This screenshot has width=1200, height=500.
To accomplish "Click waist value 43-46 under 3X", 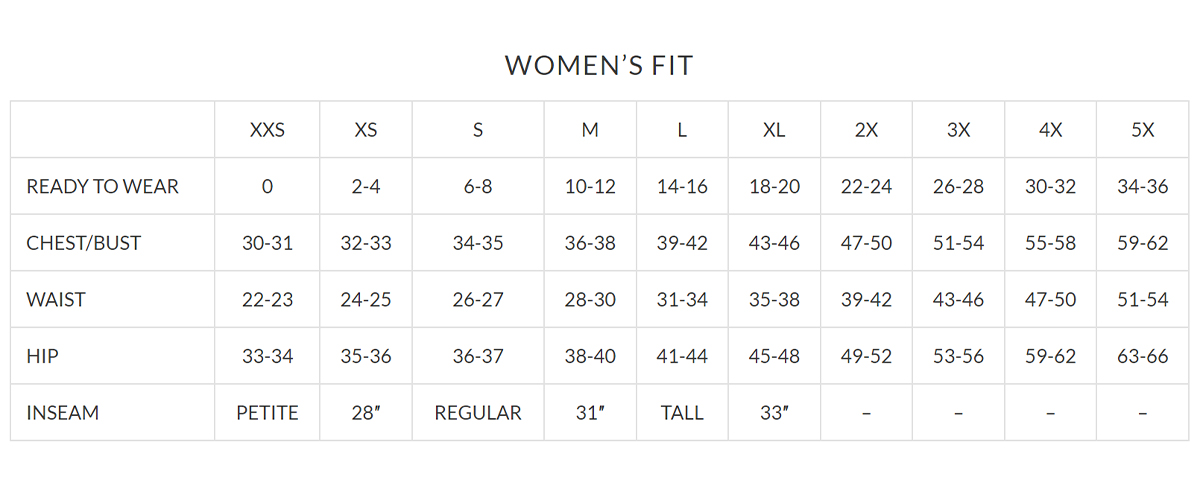I will [958, 300].
